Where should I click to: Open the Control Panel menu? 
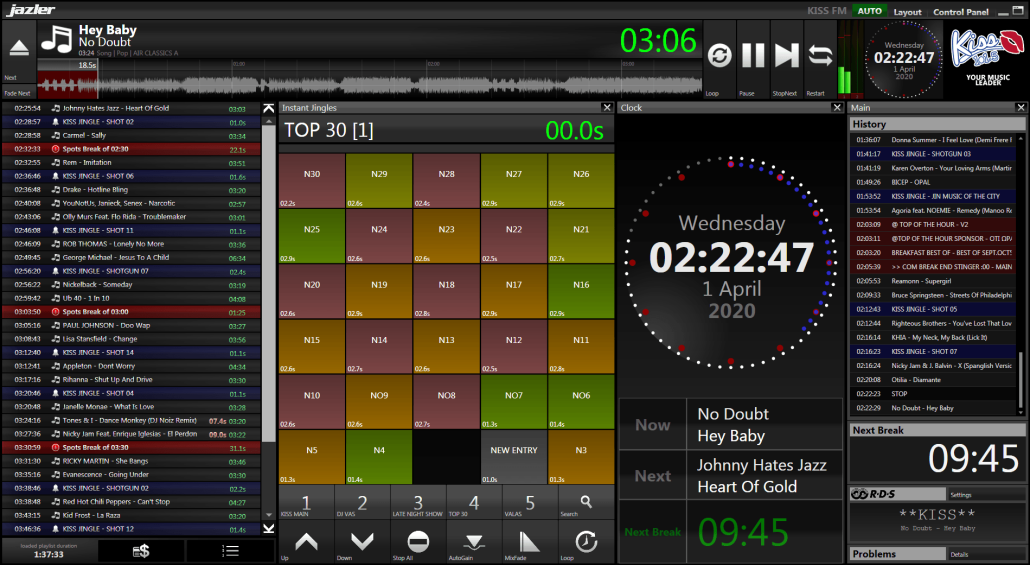click(960, 12)
